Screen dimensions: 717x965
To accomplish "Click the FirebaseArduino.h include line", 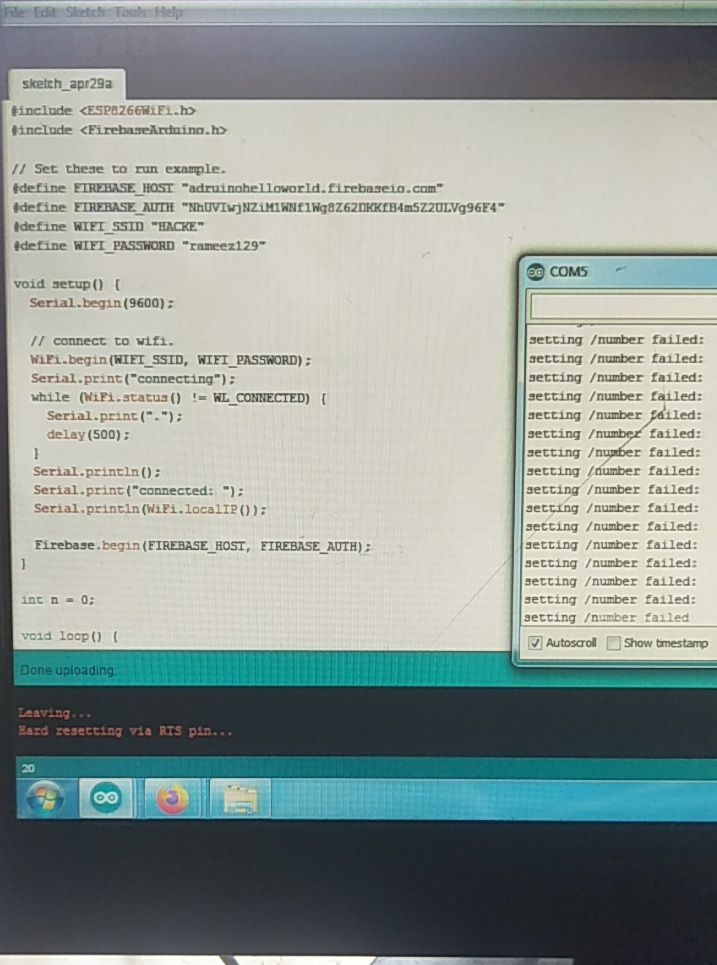I will pos(119,130).
